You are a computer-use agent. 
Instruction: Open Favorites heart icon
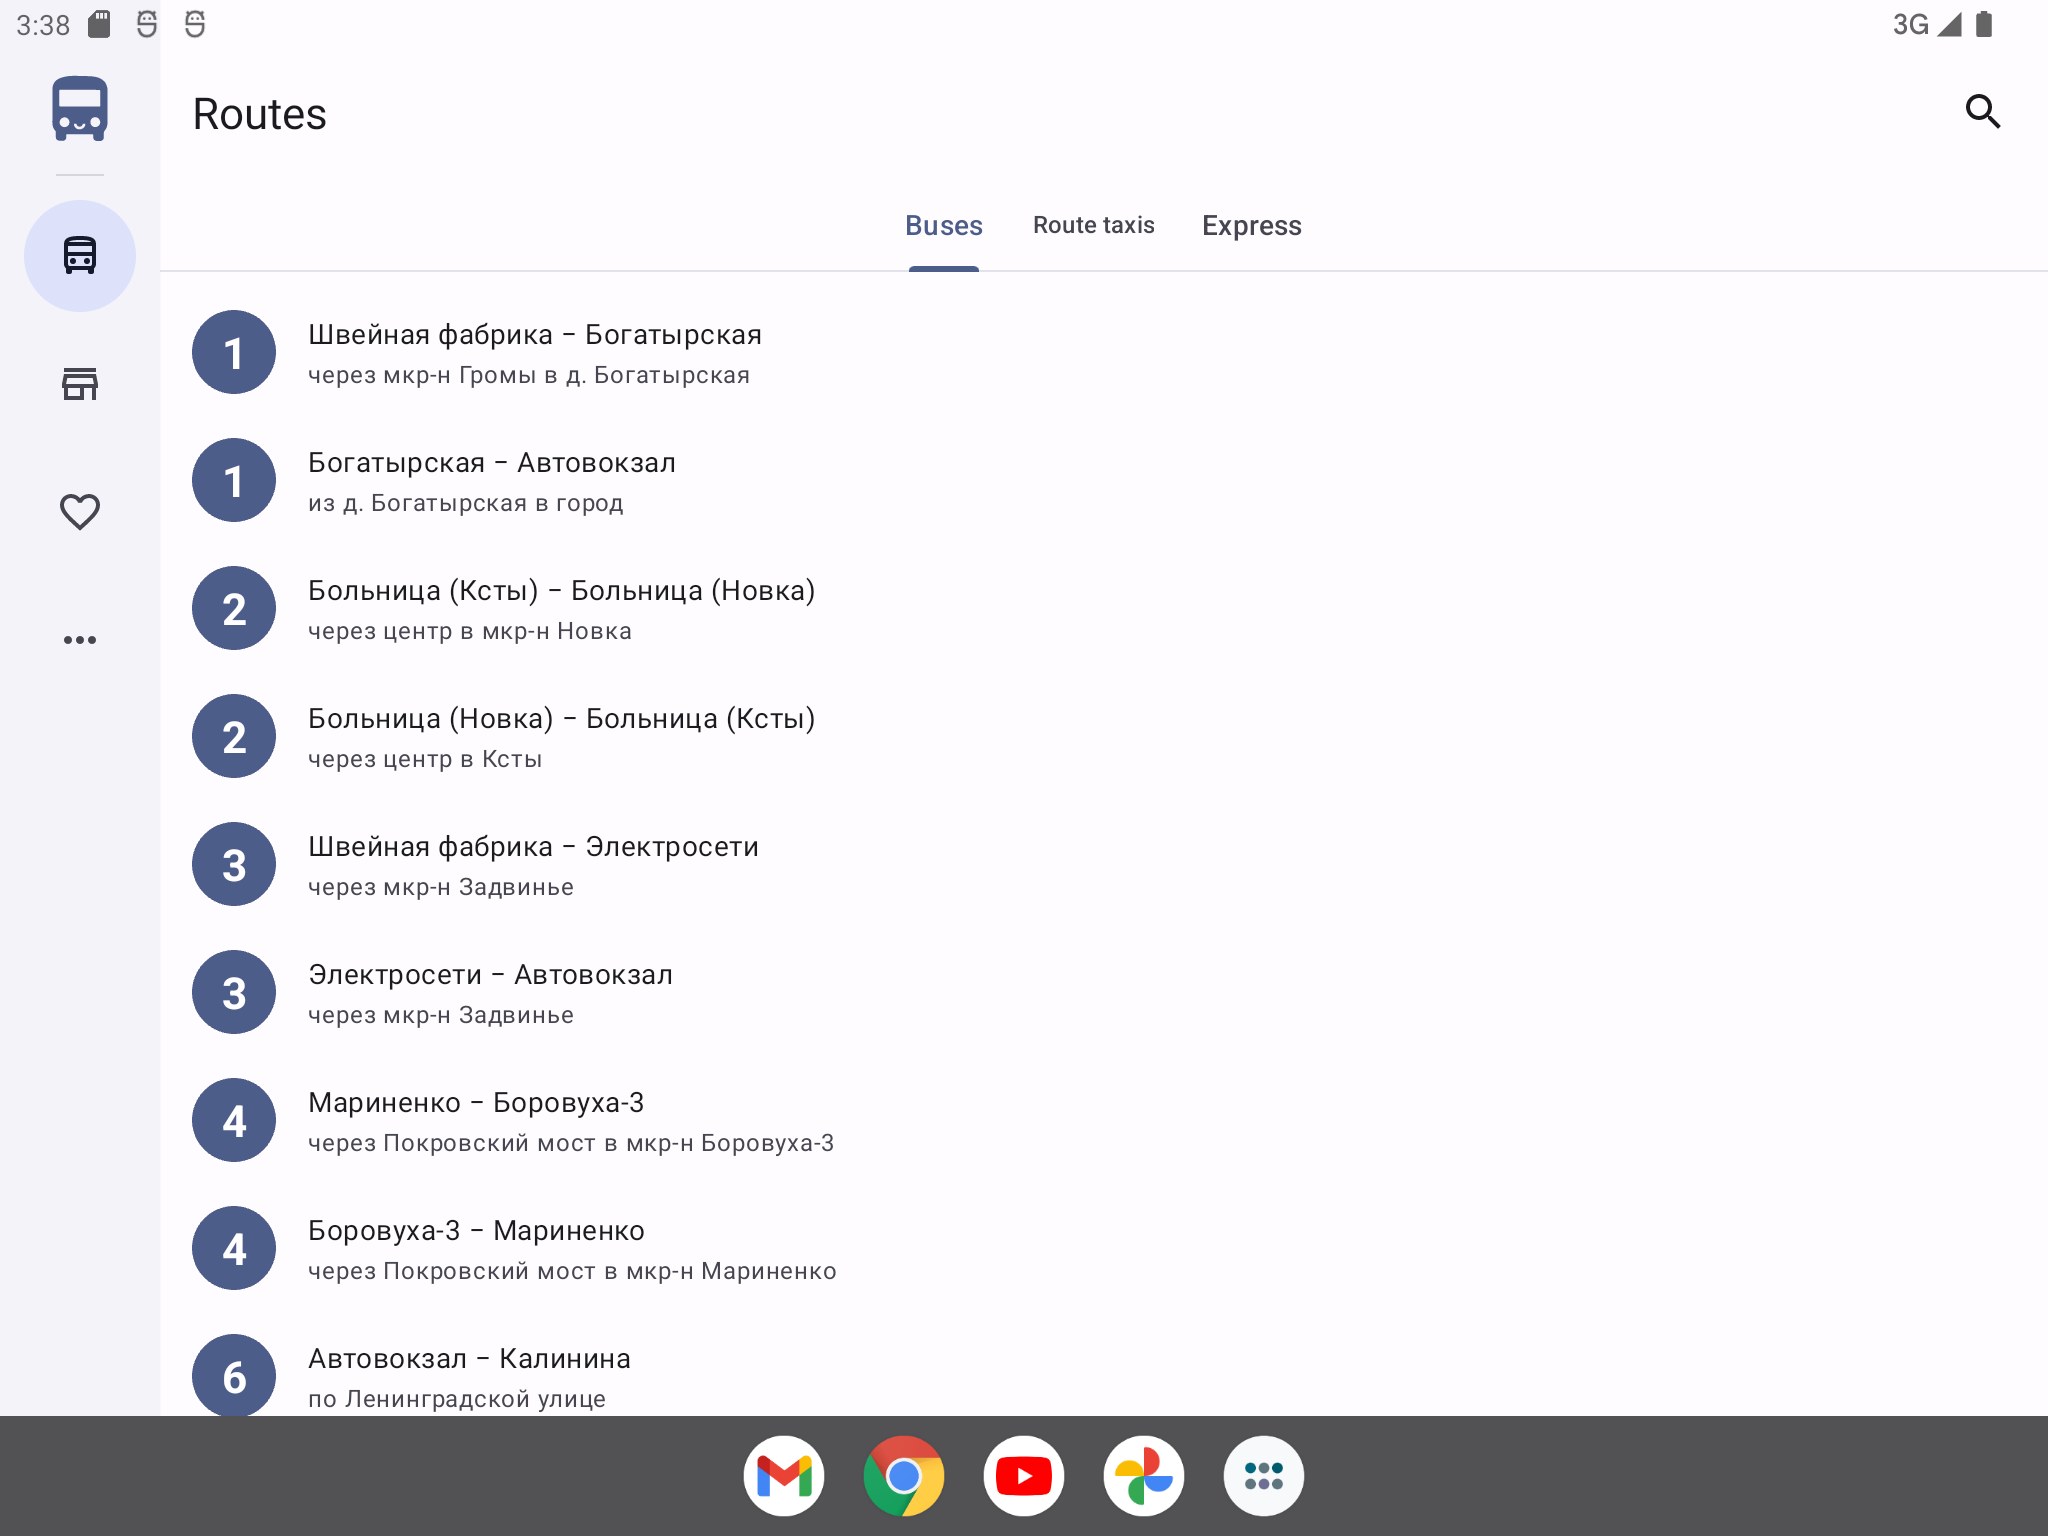coord(80,512)
